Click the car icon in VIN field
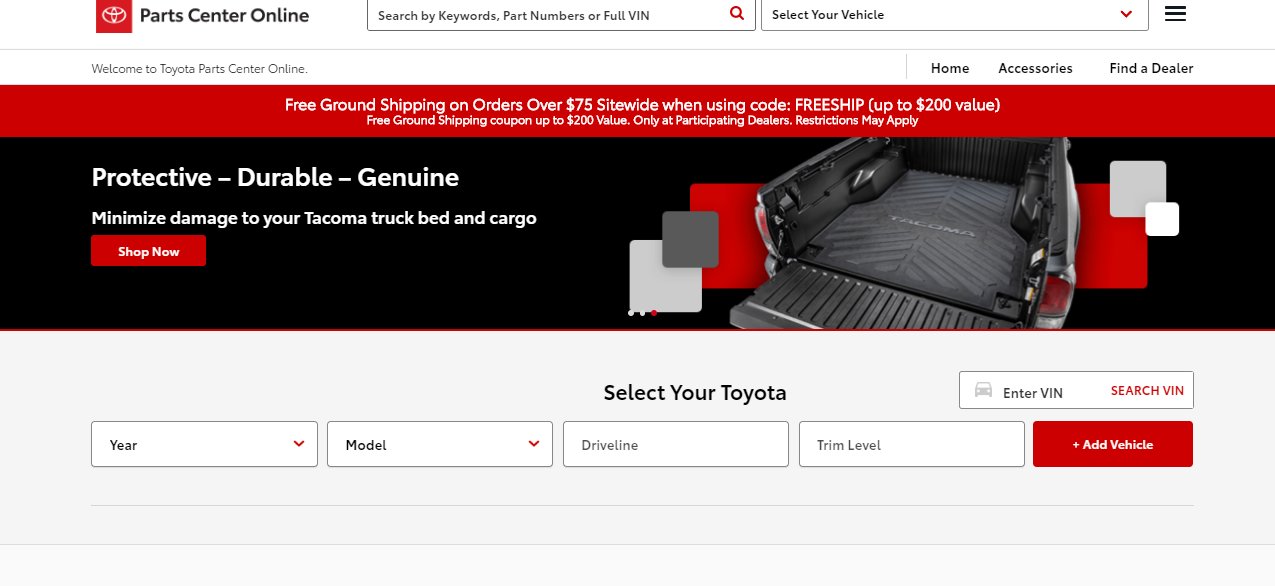The width and height of the screenshot is (1275, 586). coord(983,390)
